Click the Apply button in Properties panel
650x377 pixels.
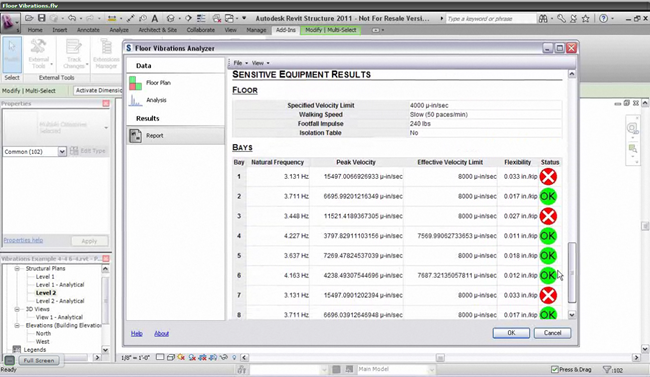(x=89, y=241)
